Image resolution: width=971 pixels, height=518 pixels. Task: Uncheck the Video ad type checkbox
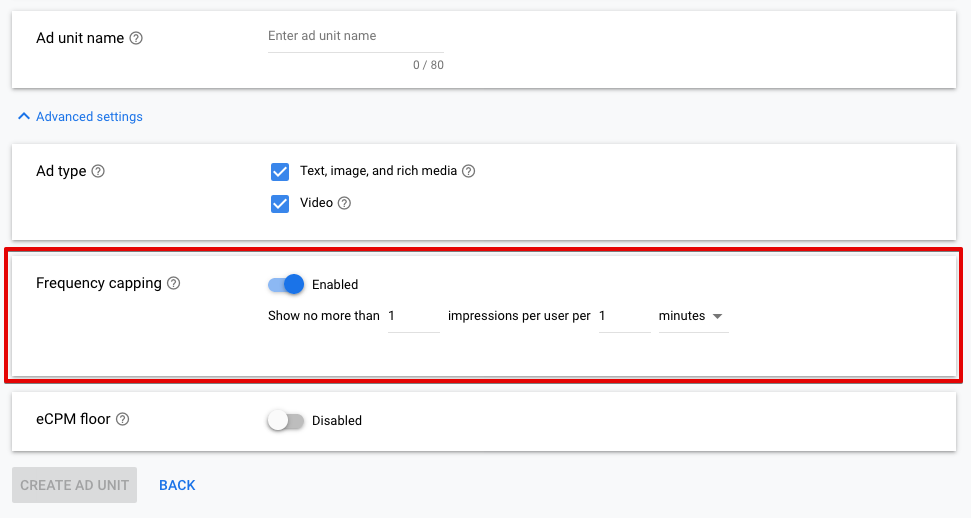pos(280,203)
